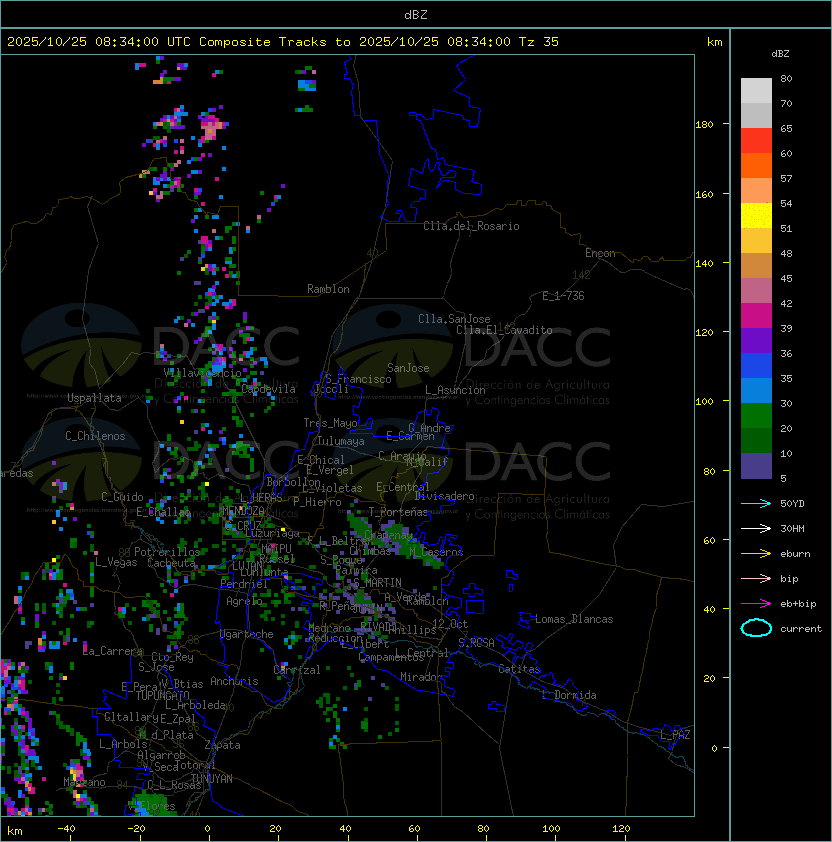Click the Ramblon map label
Screen dimensions: 832x842
click(328, 289)
